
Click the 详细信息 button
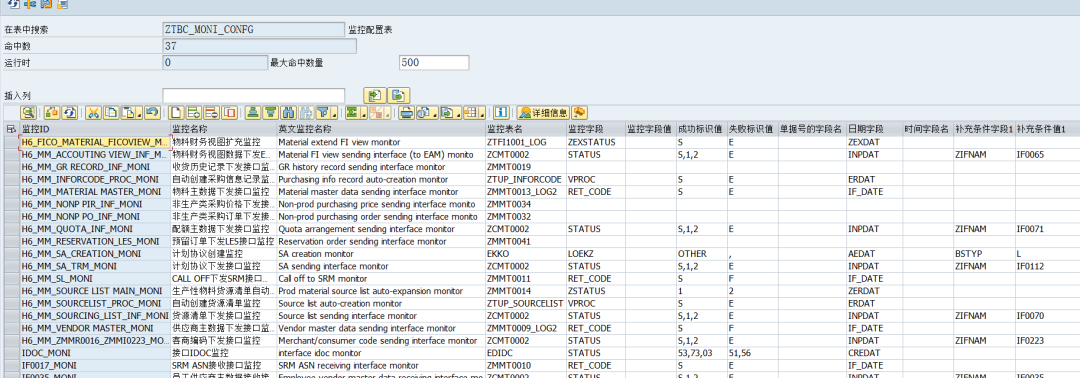point(543,112)
